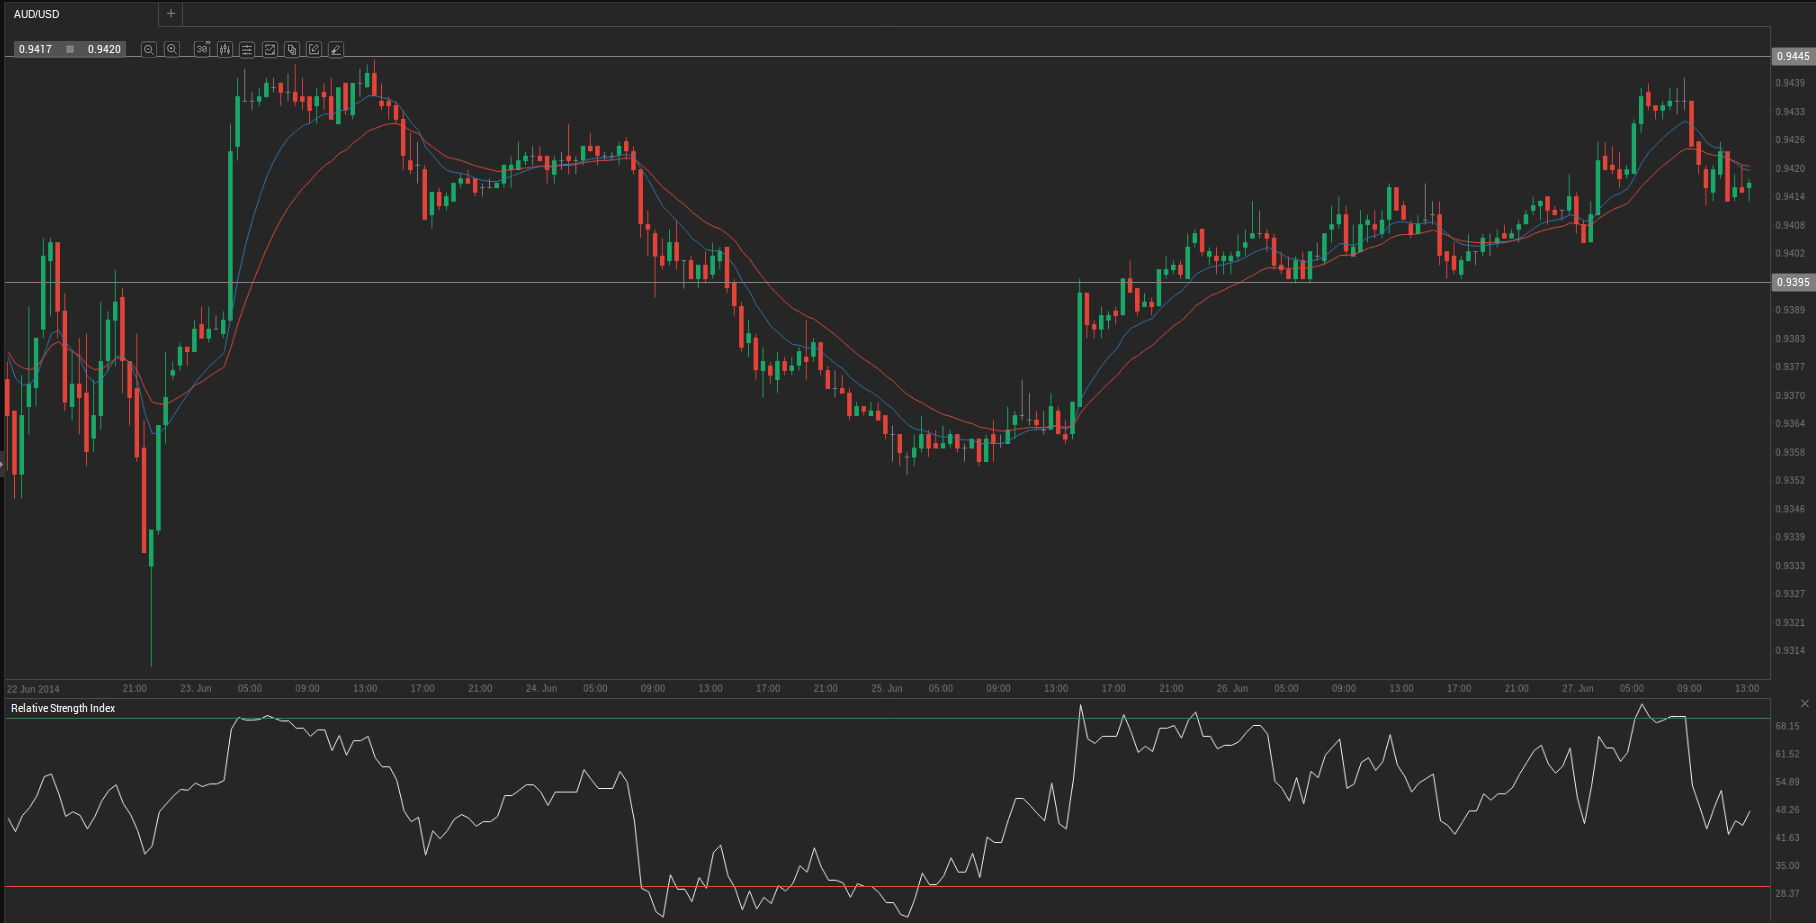Click the zoom in magnifier icon

172,49
